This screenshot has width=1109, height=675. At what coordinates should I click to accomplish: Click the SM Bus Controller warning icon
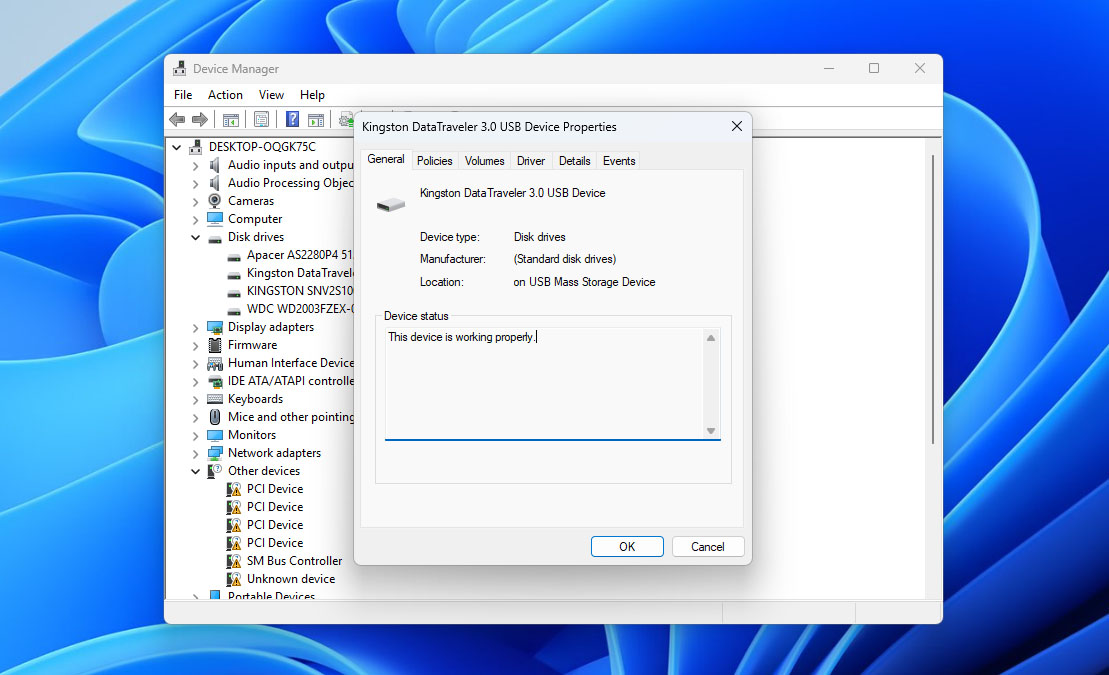click(233, 560)
